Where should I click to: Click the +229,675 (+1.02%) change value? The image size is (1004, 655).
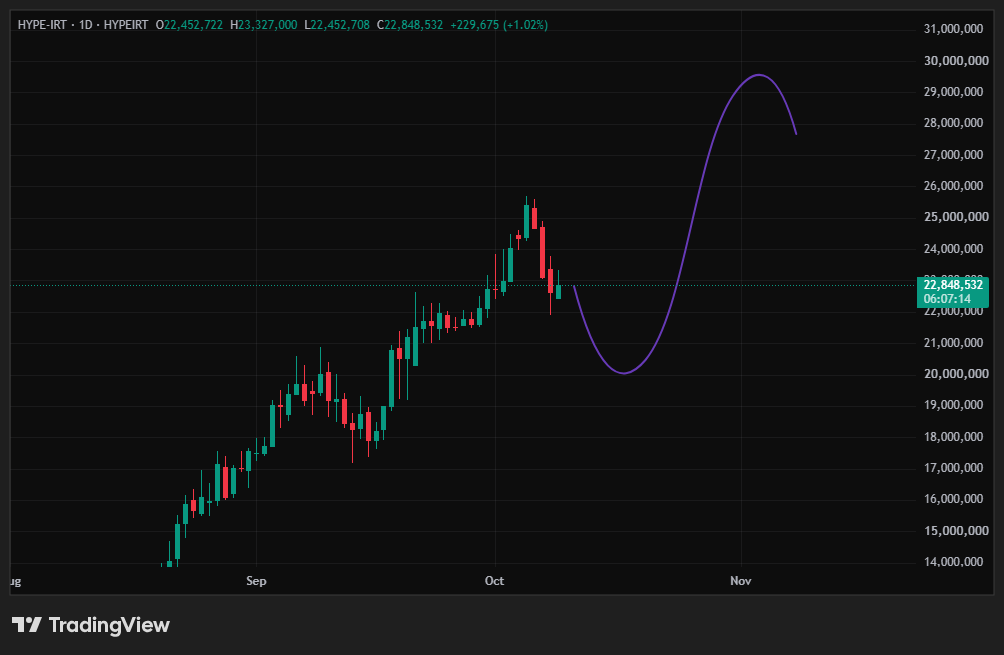pyautogui.click(x=499, y=25)
